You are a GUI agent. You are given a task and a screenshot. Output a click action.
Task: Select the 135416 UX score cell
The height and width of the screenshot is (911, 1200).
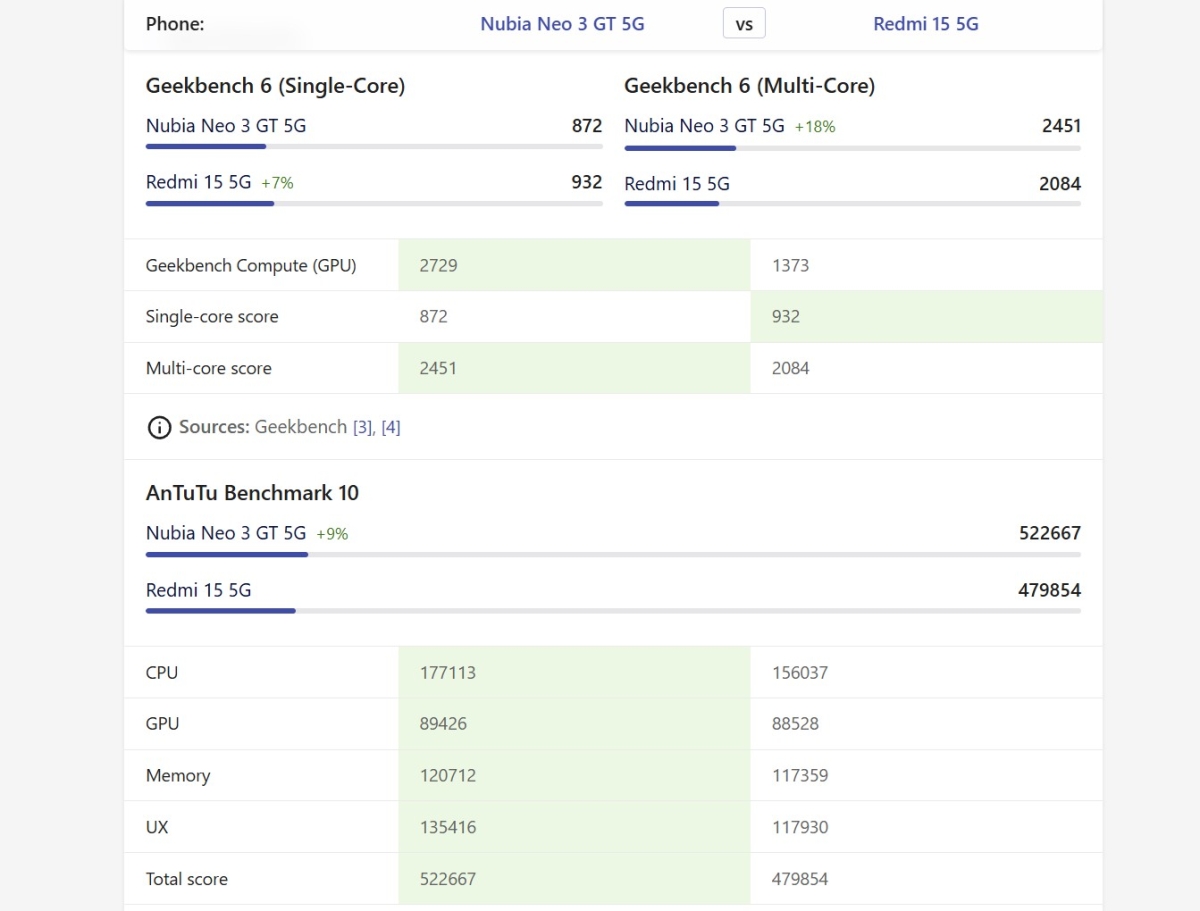tap(573, 827)
